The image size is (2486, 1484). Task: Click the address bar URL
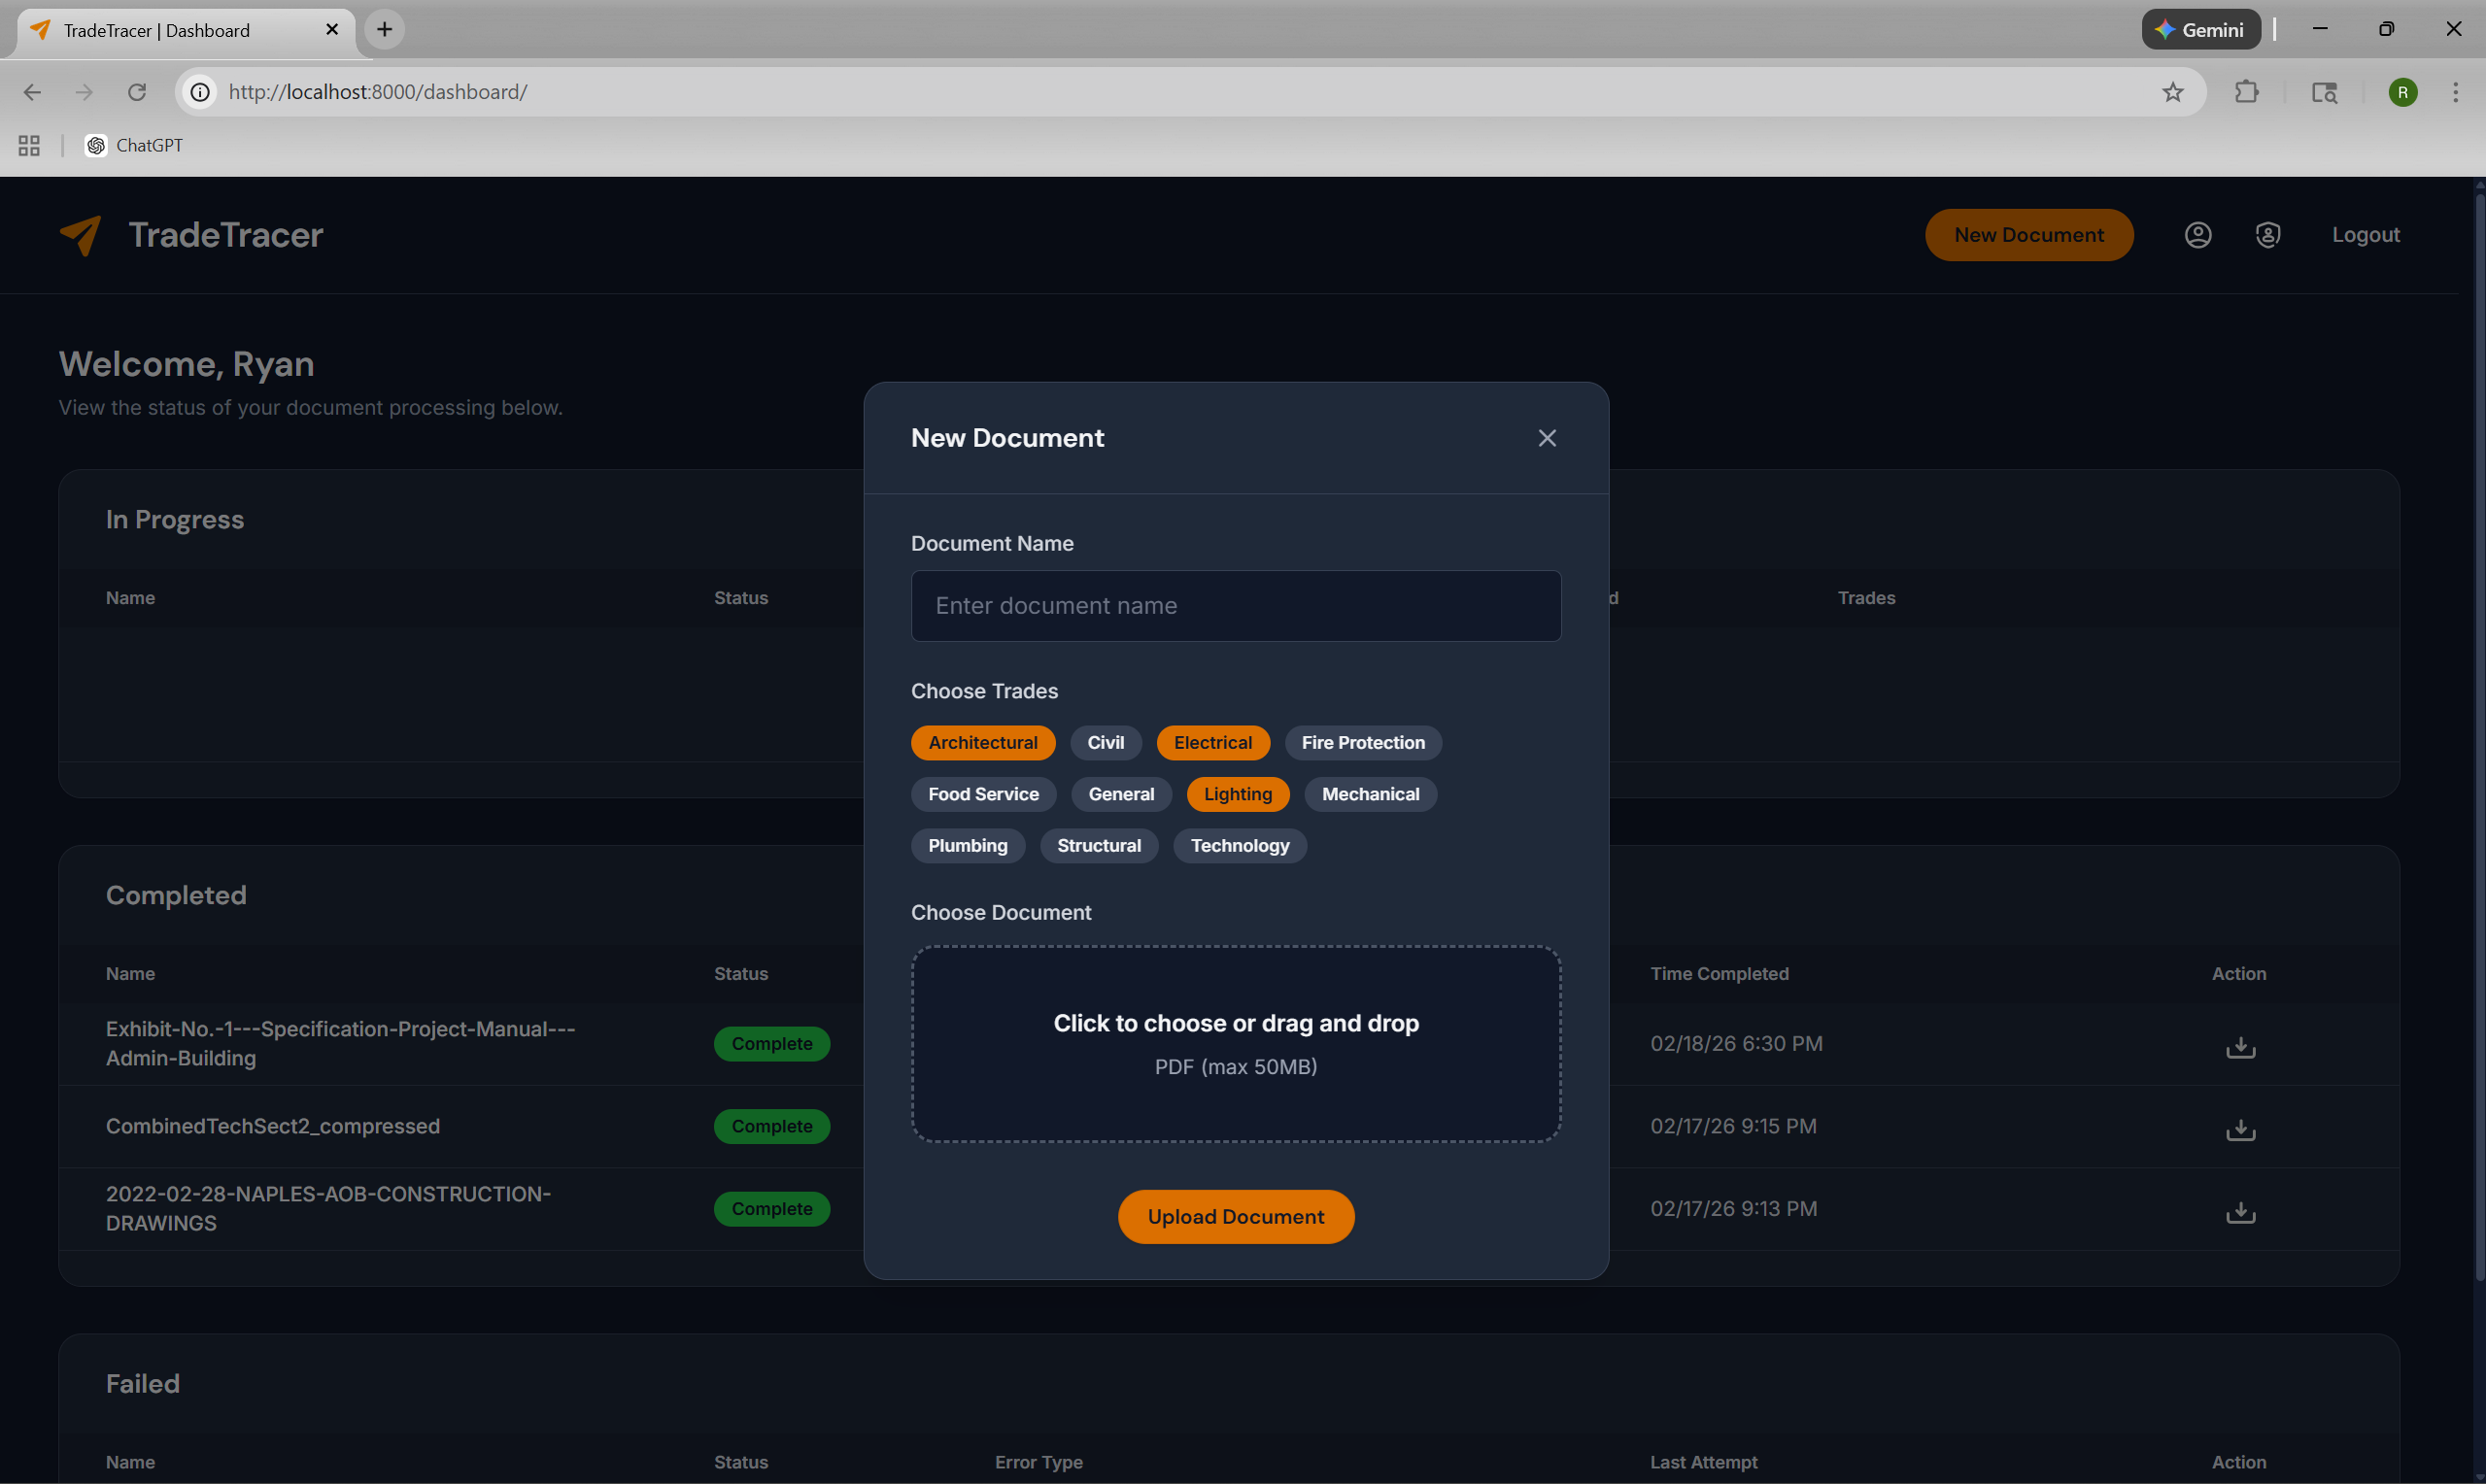click(x=378, y=92)
